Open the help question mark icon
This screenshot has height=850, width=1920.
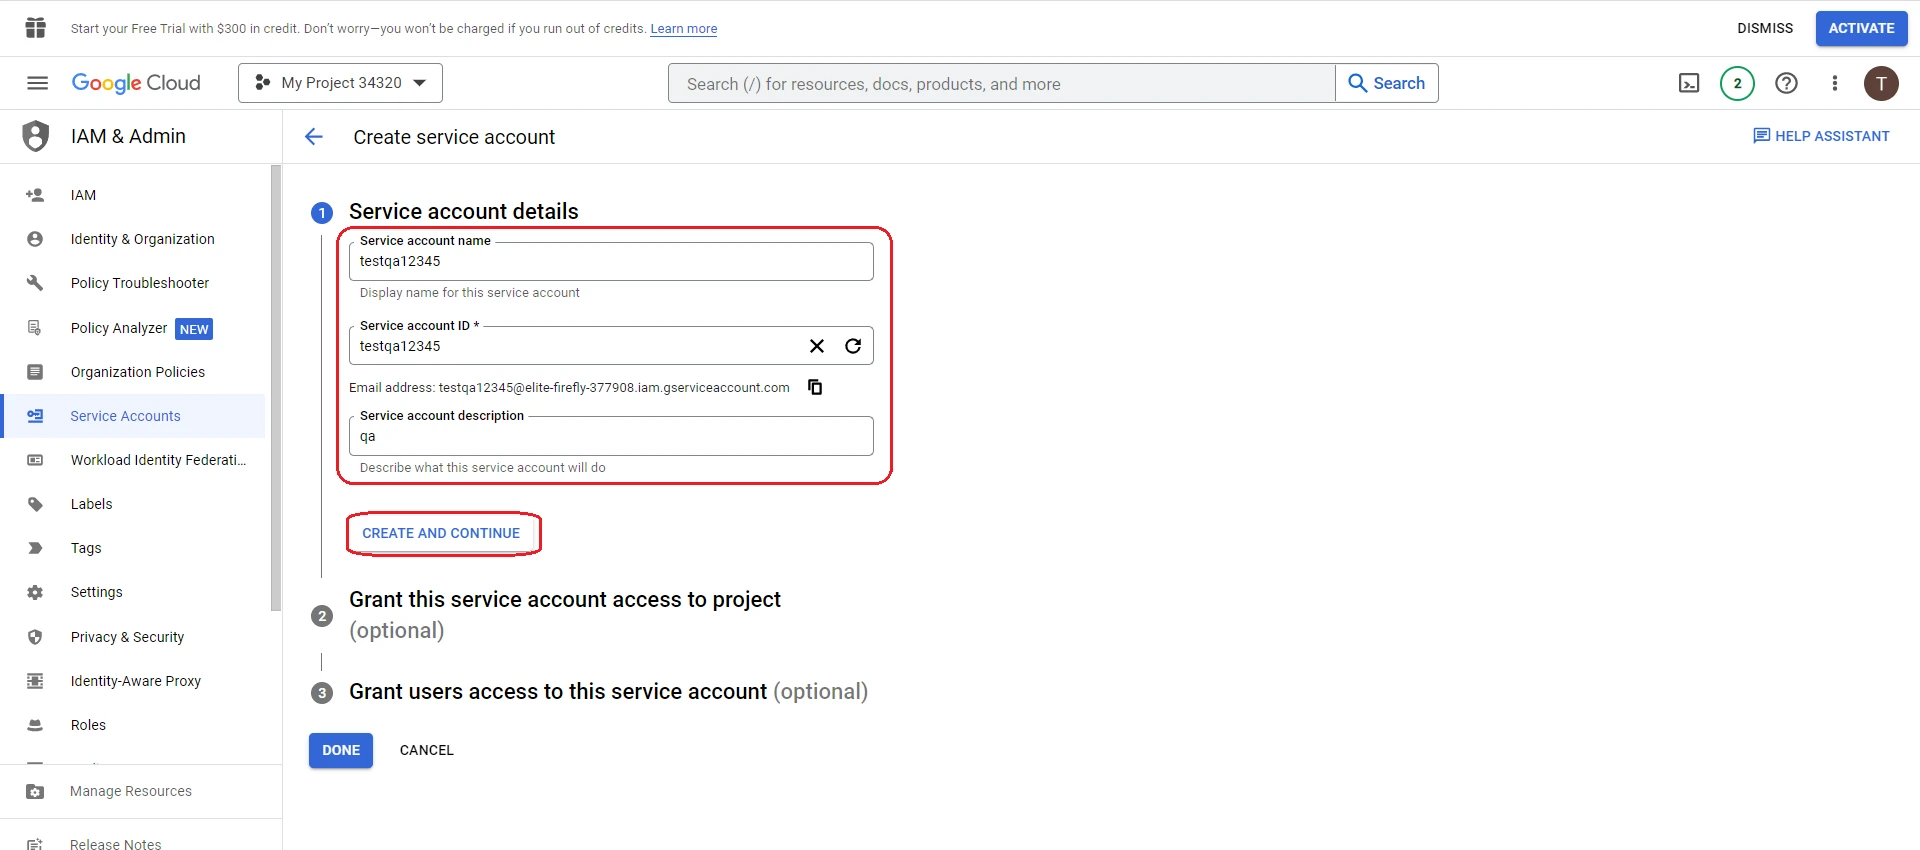point(1786,83)
